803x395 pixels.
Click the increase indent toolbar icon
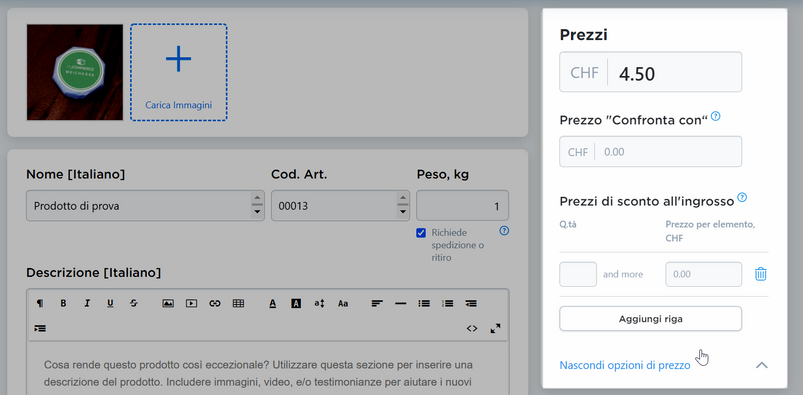(40, 328)
